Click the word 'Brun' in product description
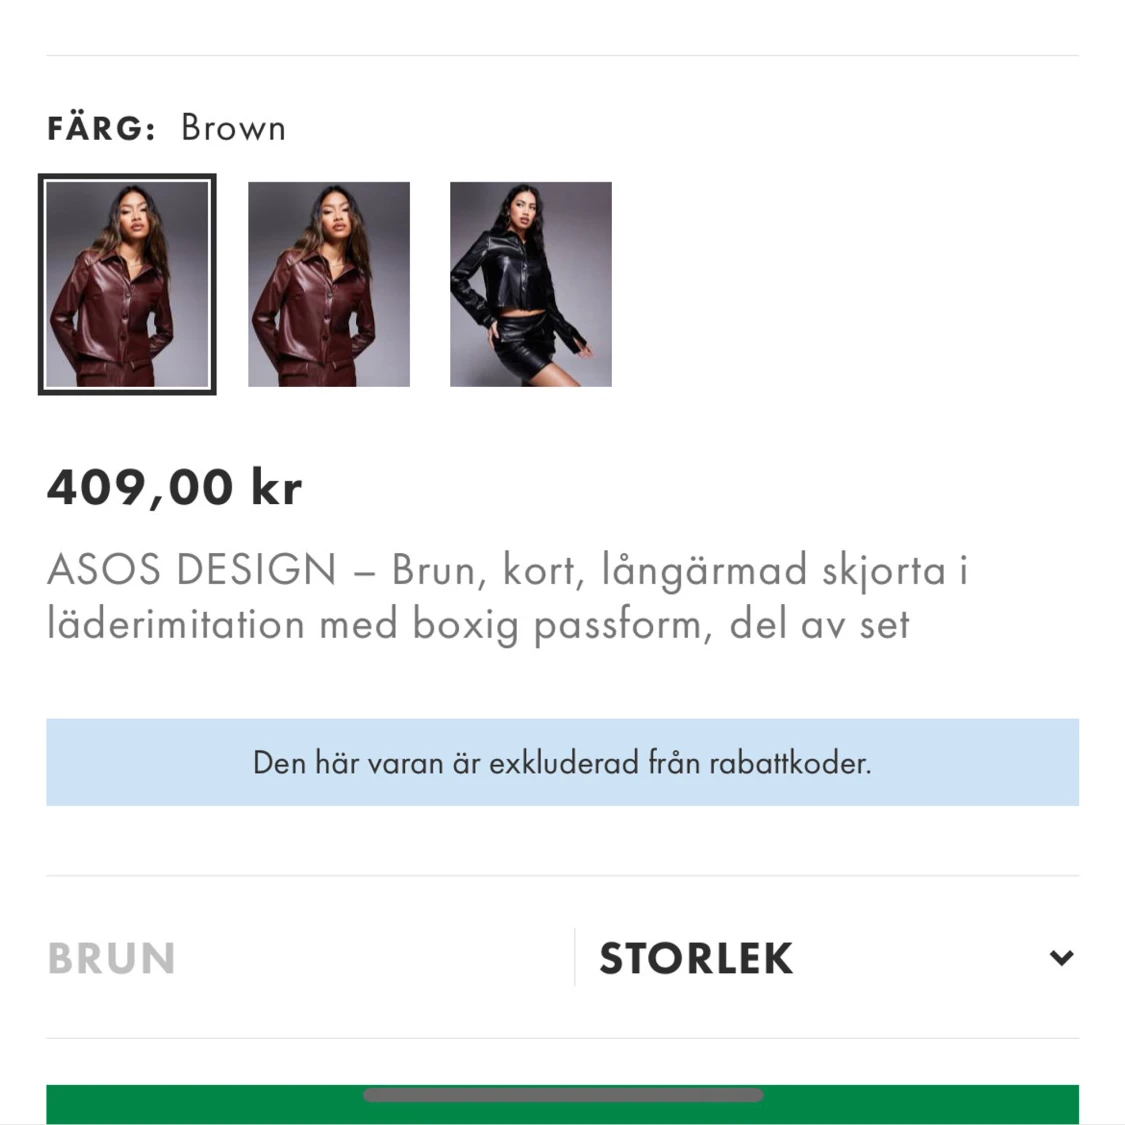1125x1125 pixels. 432,570
